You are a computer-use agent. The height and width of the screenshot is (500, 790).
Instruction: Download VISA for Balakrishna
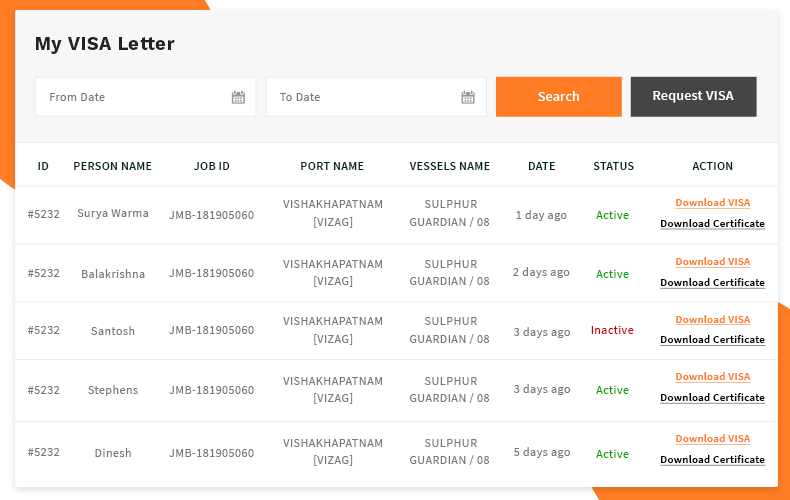pos(712,262)
